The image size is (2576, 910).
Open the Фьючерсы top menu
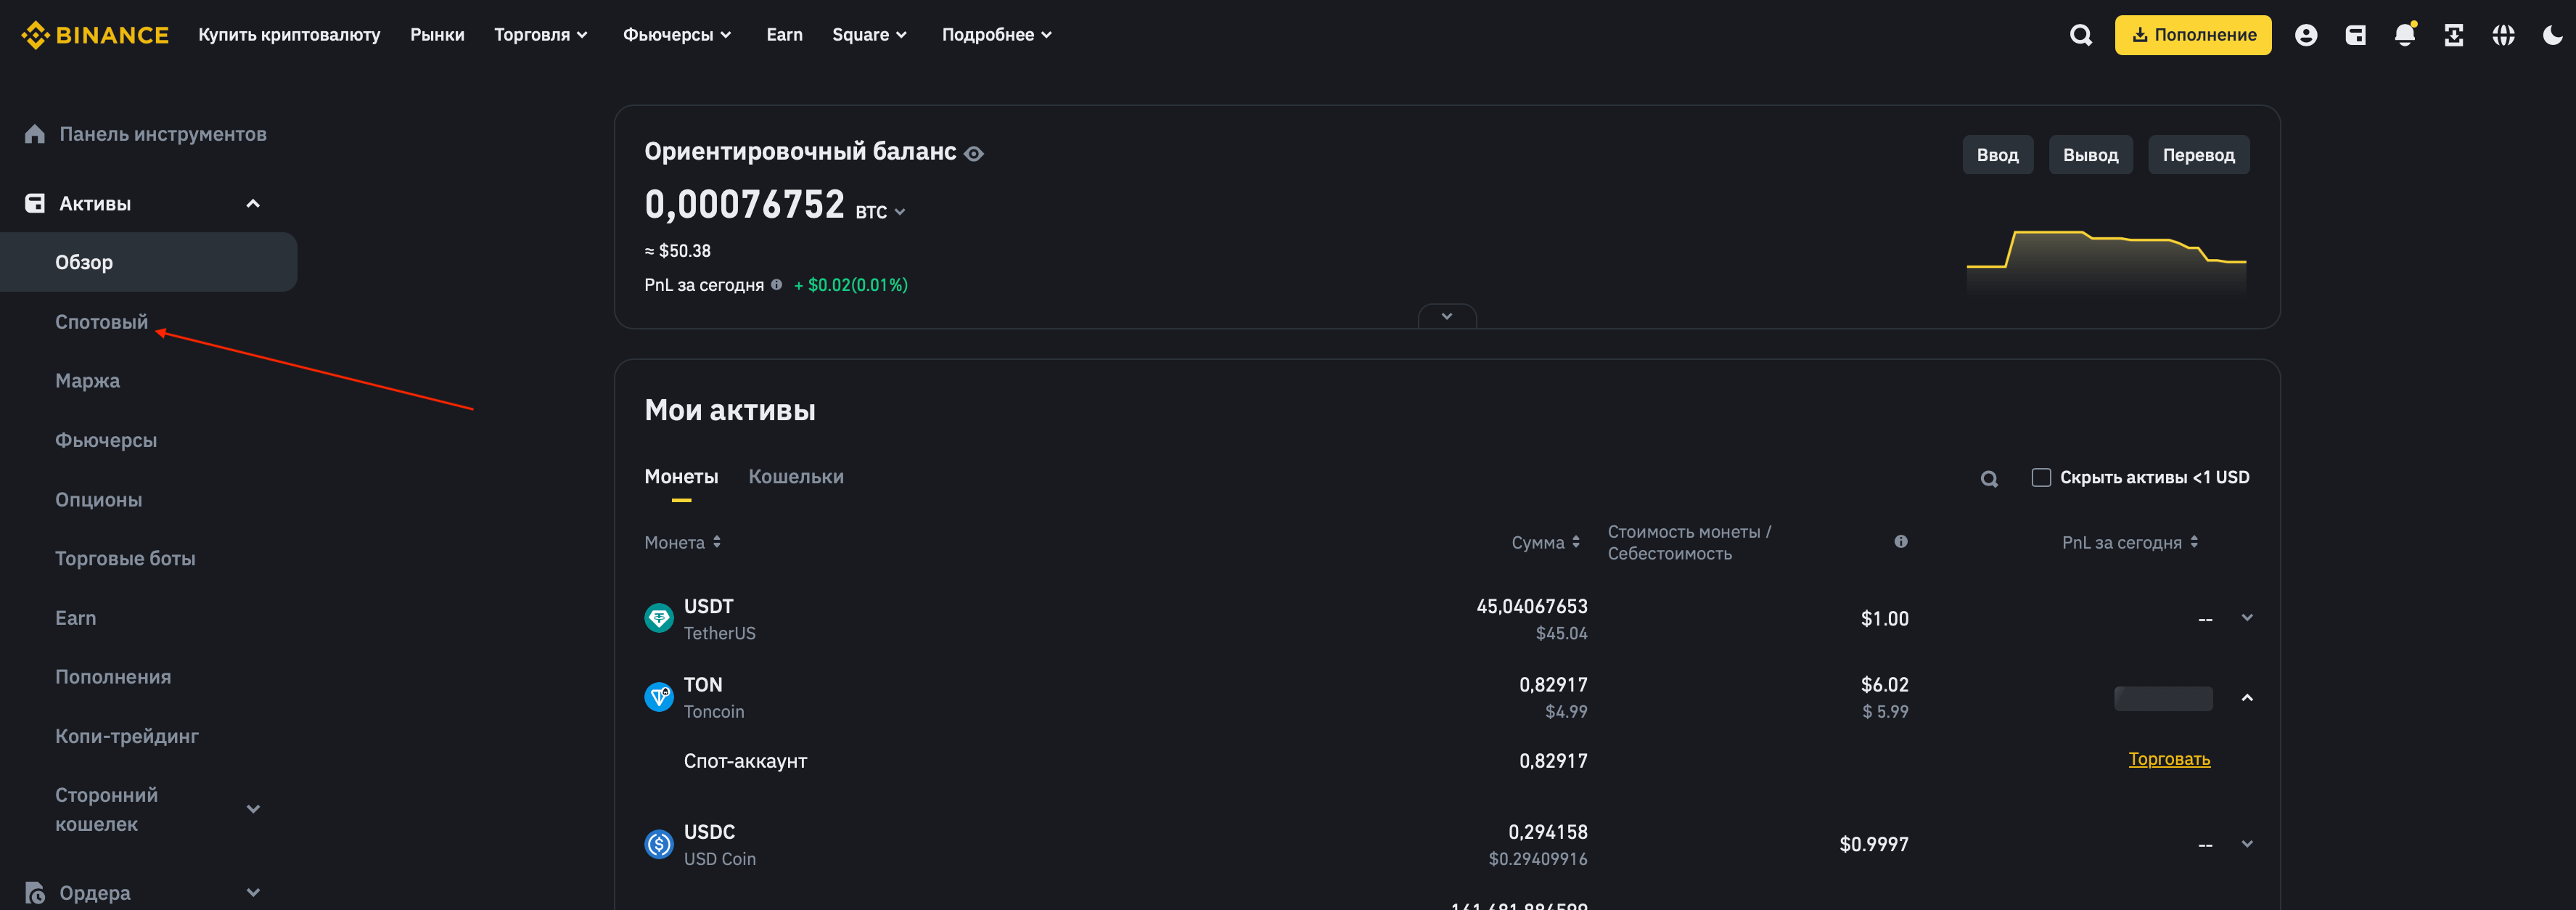click(677, 35)
